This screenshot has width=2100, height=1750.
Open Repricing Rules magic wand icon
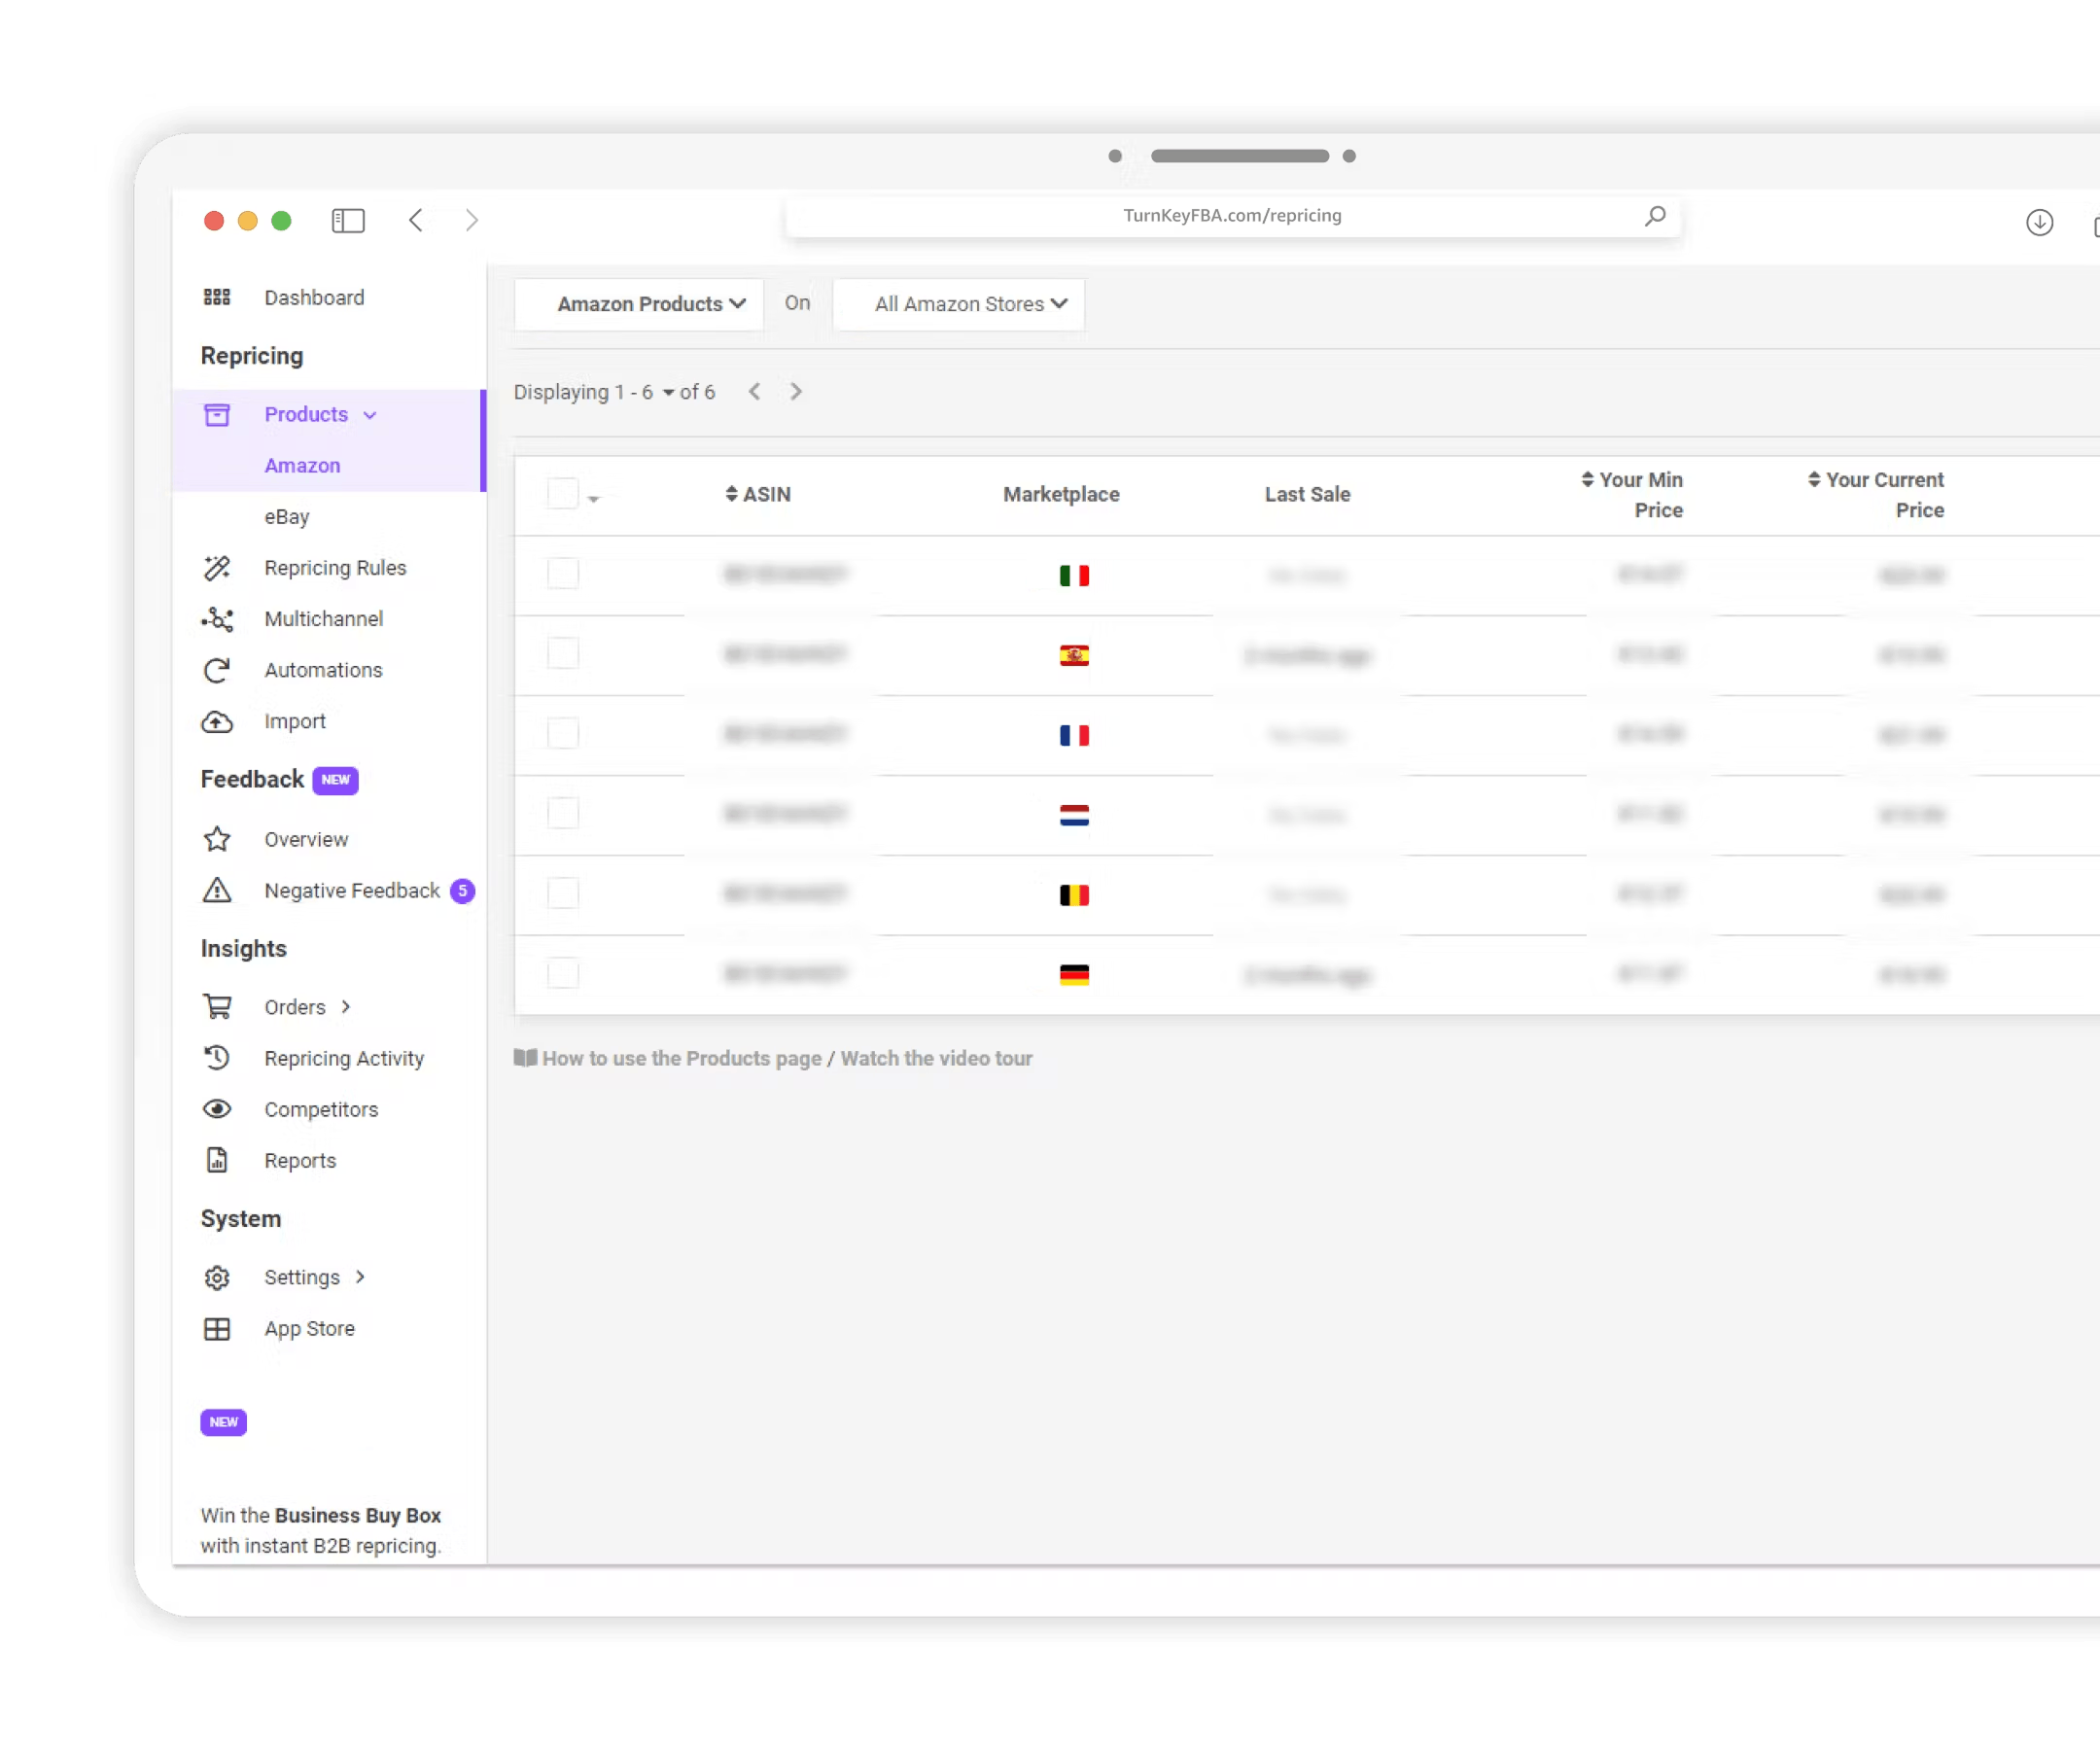tap(217, 568)
